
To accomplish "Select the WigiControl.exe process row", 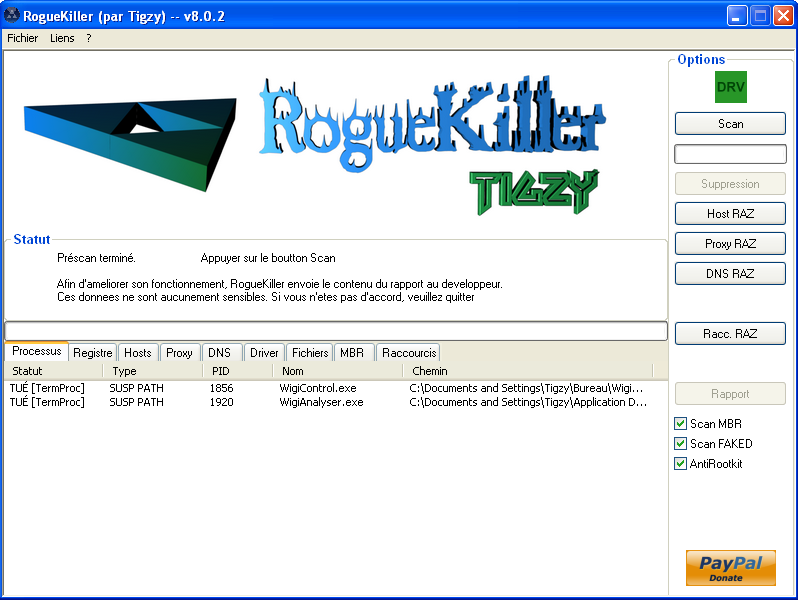I will (x=320, y=388).
